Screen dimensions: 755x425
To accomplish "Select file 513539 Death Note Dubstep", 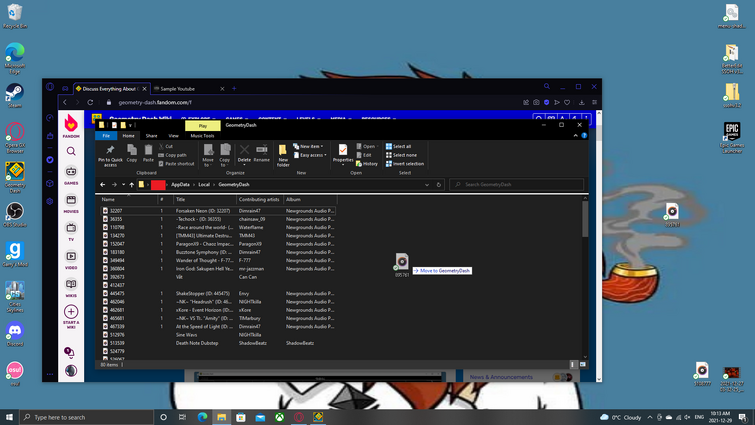I will click(x=218, y=343).
